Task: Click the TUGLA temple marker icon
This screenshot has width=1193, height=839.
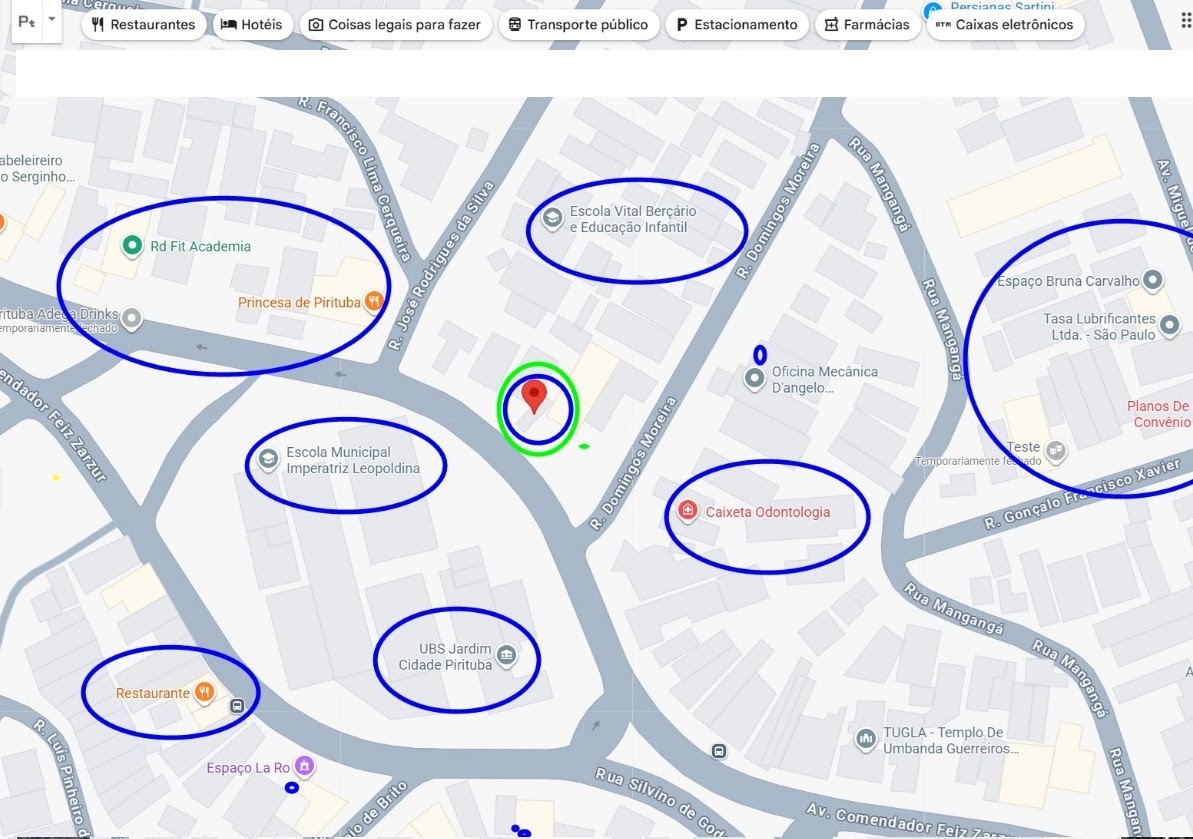Action: coord(866,738)
